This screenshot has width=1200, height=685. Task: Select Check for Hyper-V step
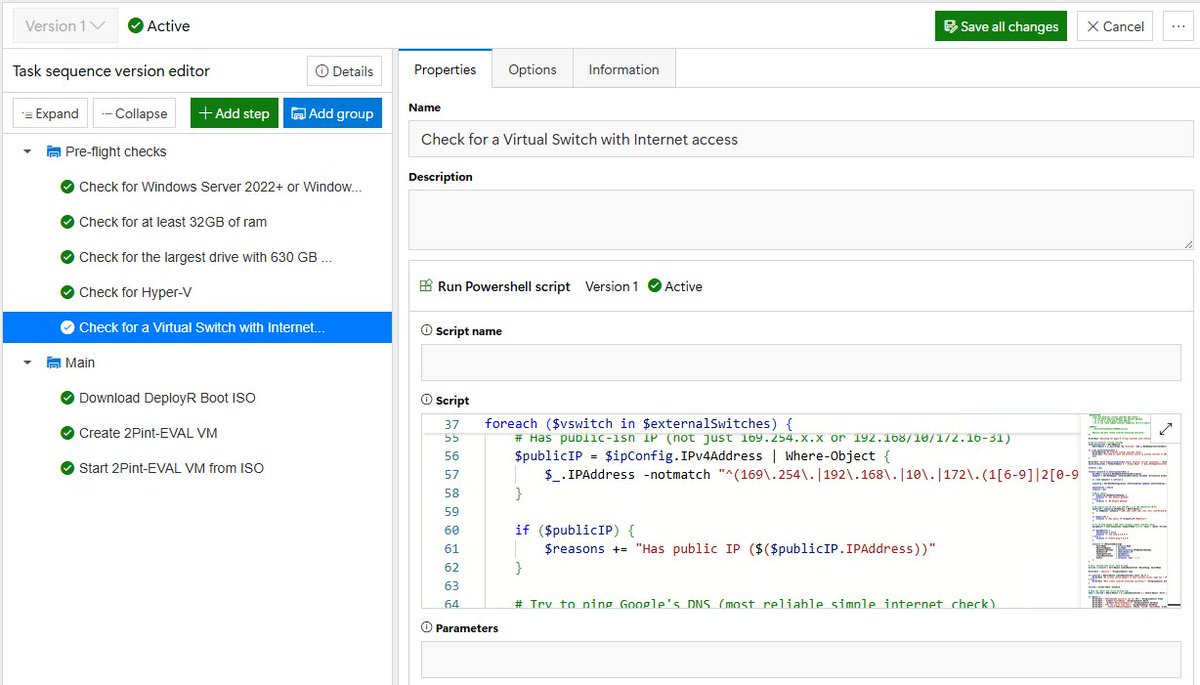[x=197, y=292]
